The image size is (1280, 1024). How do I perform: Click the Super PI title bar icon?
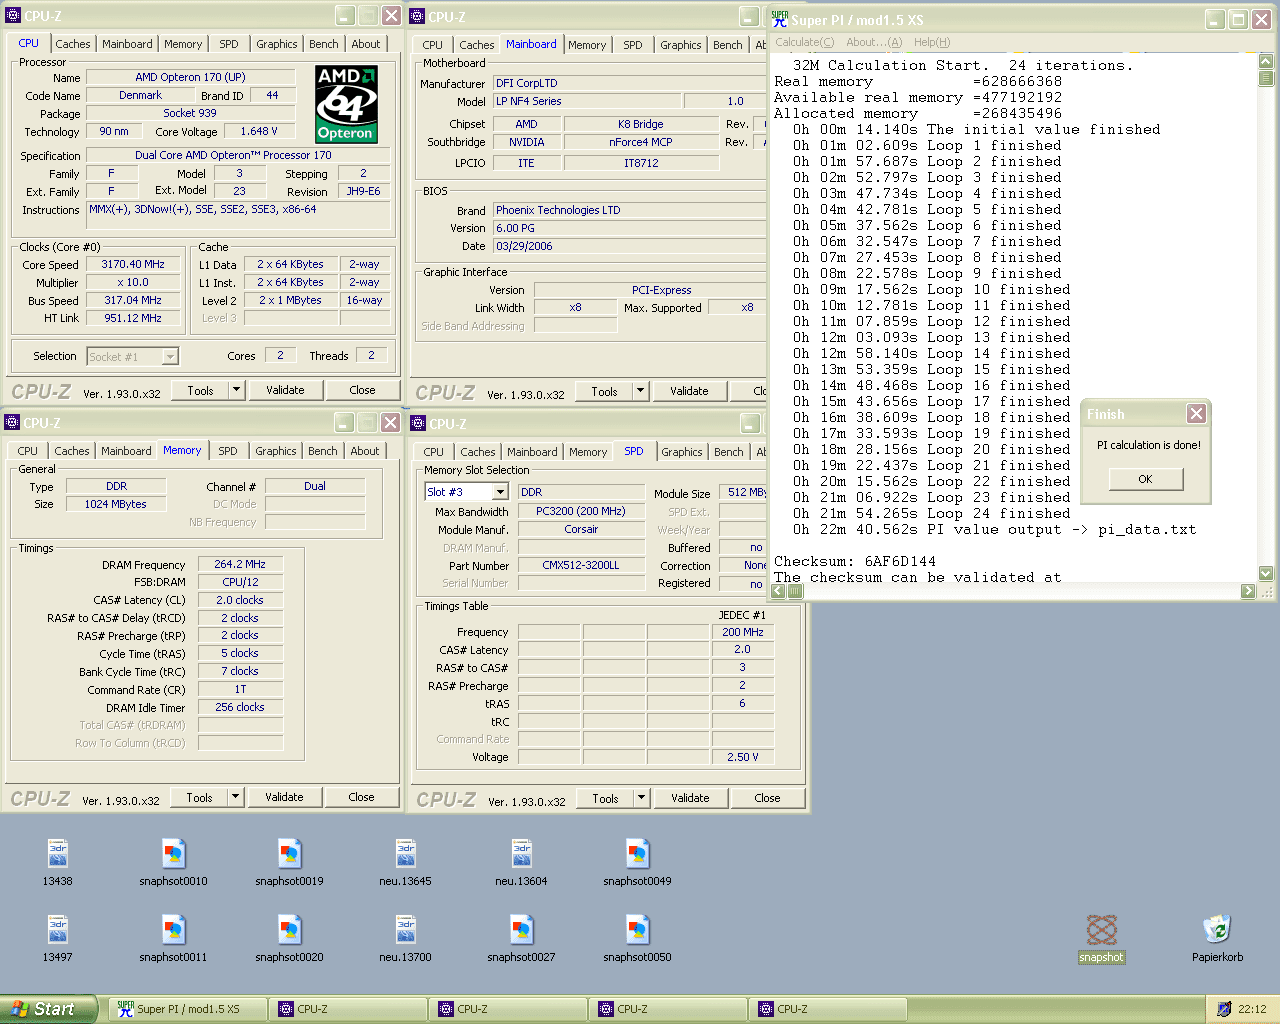780,19
